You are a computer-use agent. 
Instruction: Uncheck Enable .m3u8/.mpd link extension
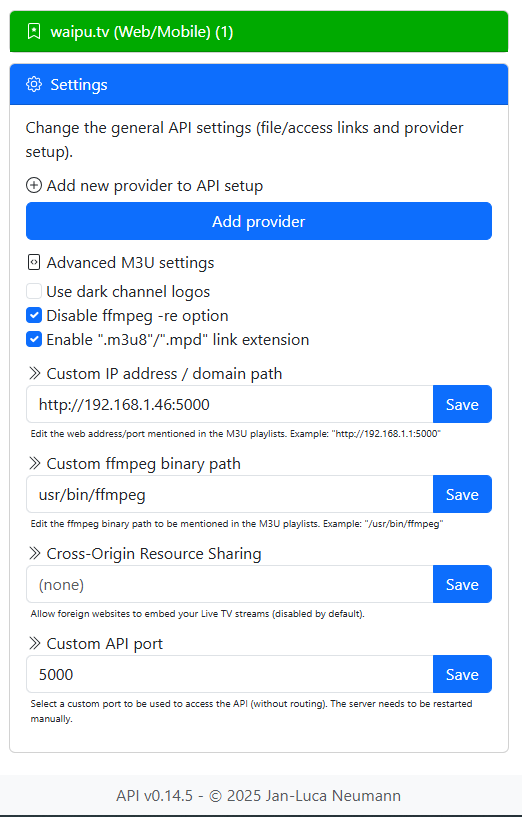(x=34, y=339)
